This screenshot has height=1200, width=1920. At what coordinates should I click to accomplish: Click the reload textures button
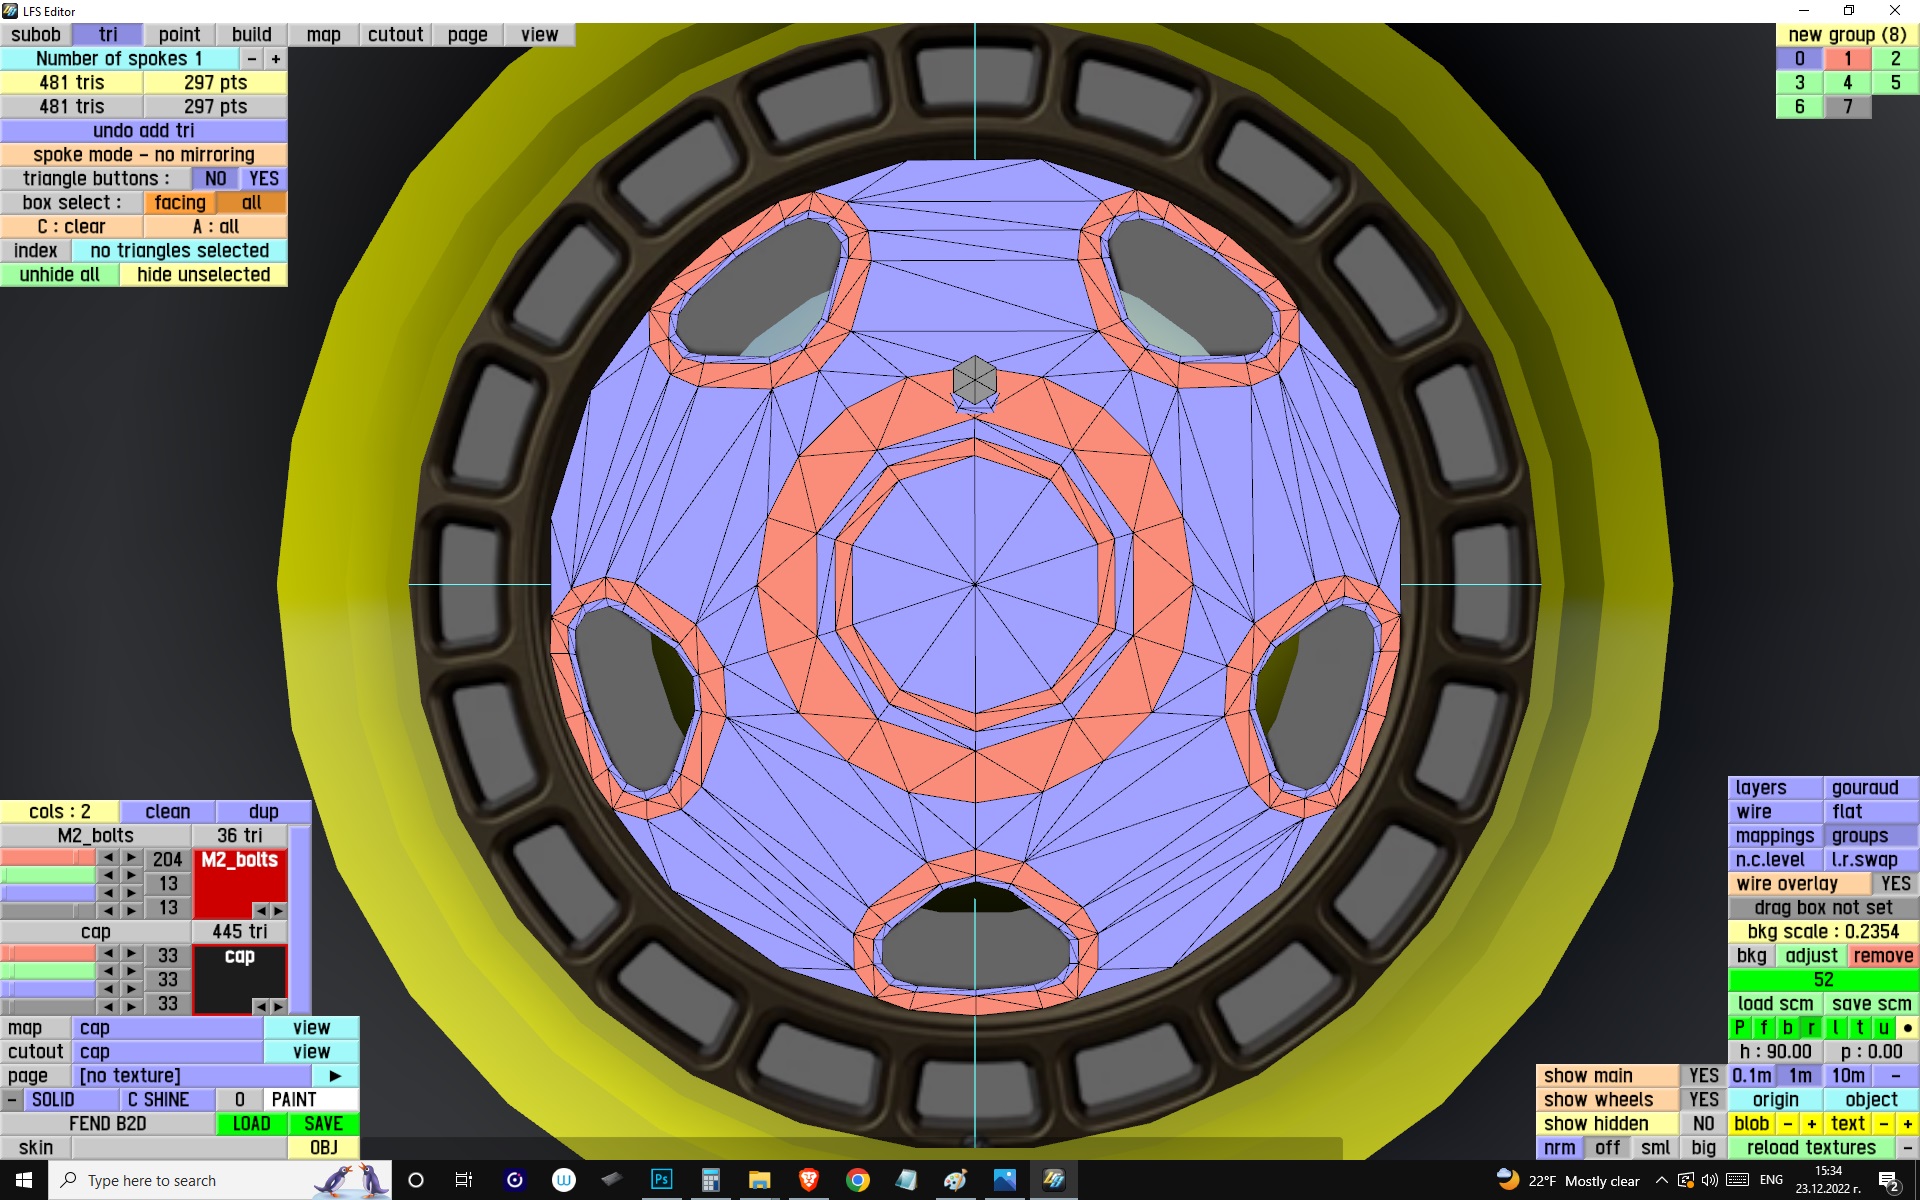pos(1810,1148)
